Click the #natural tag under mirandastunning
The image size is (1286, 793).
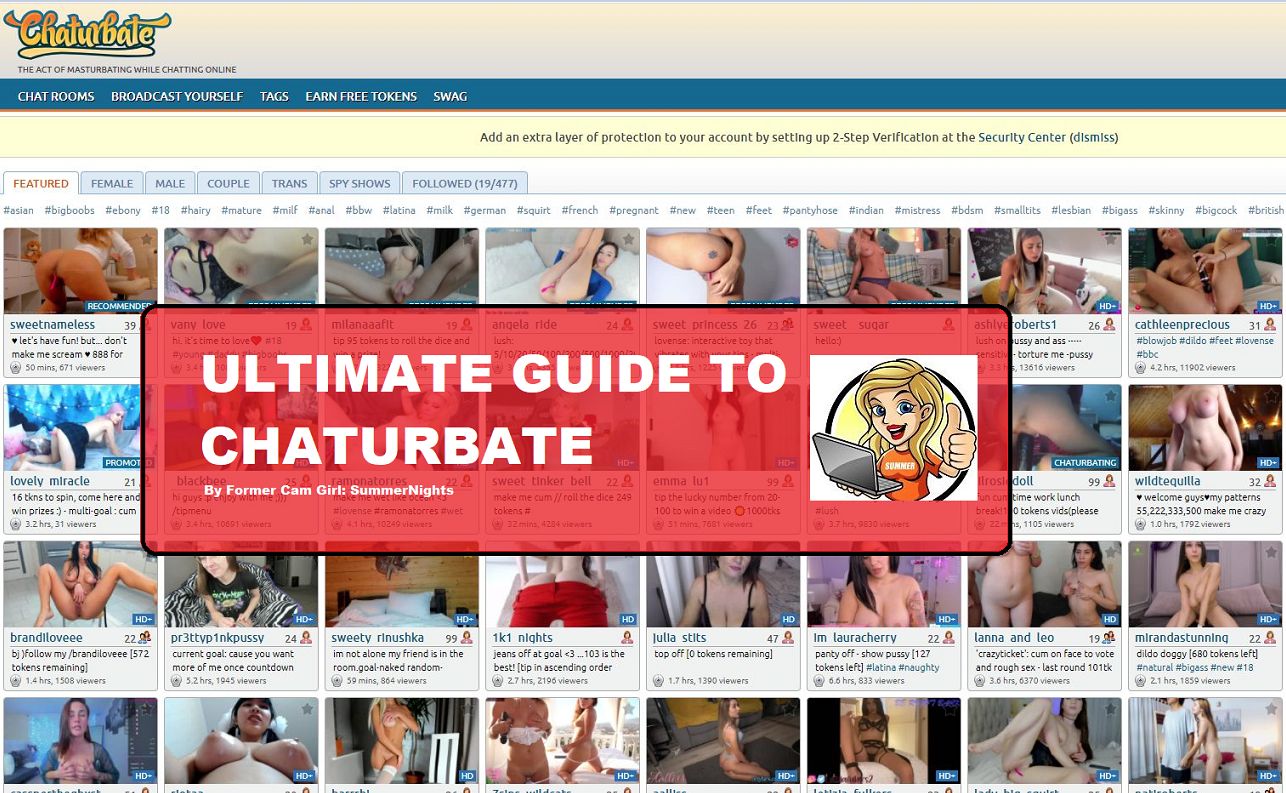1156,667
